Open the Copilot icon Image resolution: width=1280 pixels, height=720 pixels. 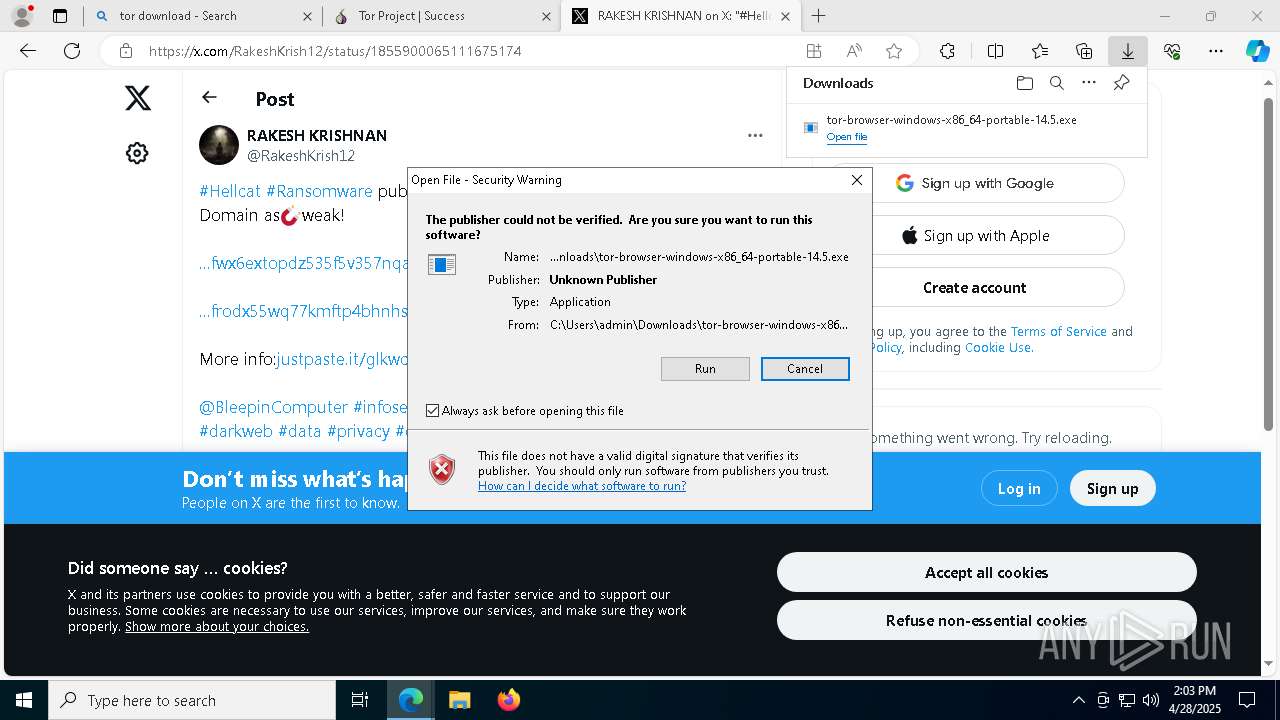pyautogui.click(x=1258, y=51)
